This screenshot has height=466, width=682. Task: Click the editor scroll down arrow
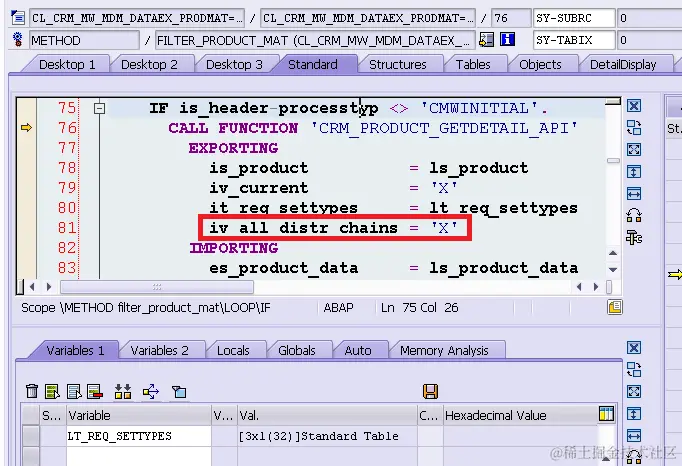coord(613,269)
